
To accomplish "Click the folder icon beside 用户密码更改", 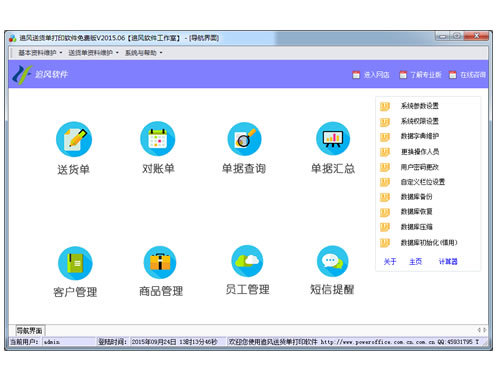I will (x=385, y=167).
